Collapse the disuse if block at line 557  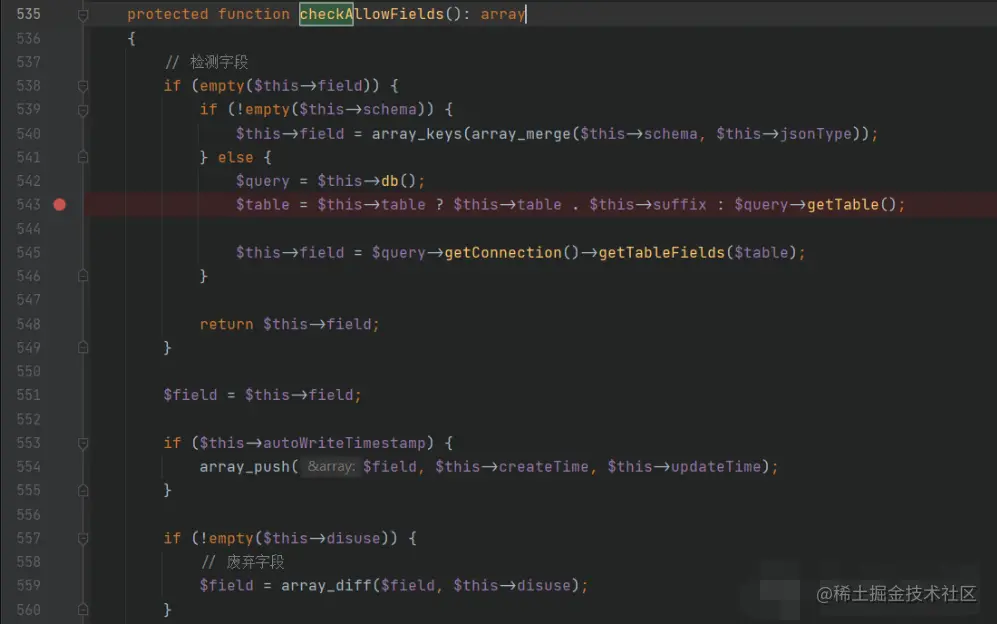click(x=83, y=538)
